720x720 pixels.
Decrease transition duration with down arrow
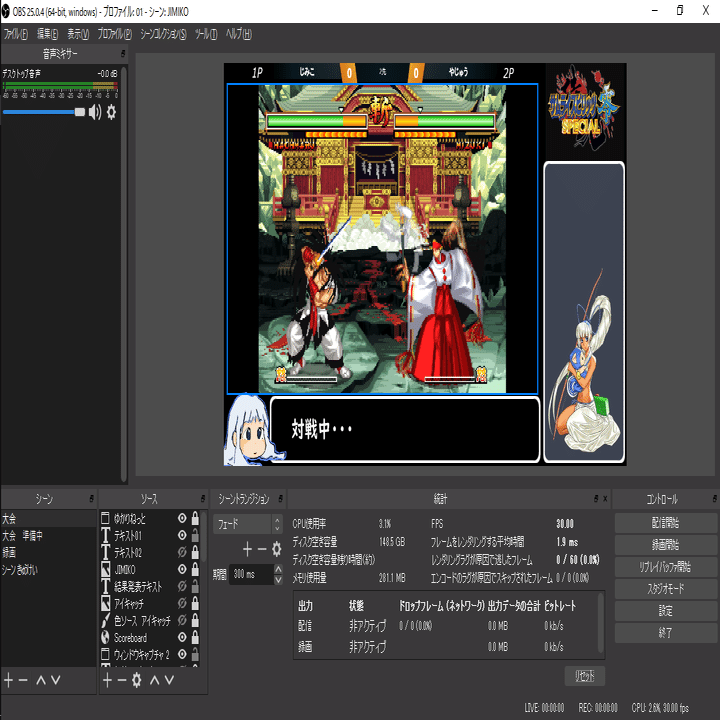tap(278, 579)
